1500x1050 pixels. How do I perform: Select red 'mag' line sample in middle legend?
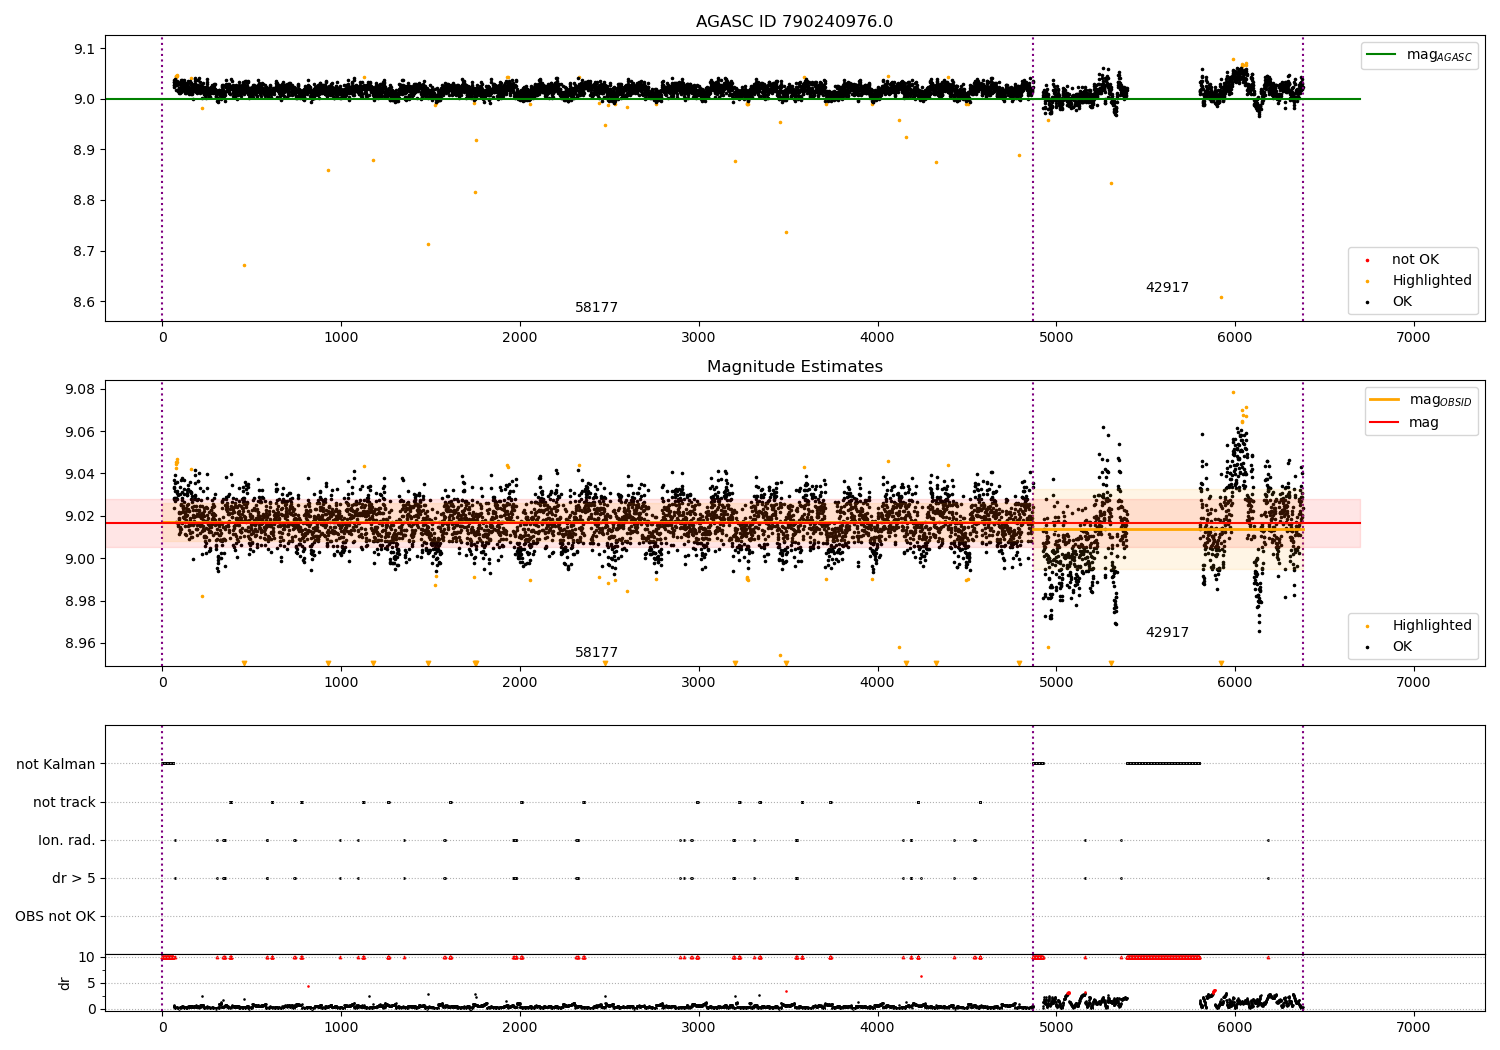1384,422
